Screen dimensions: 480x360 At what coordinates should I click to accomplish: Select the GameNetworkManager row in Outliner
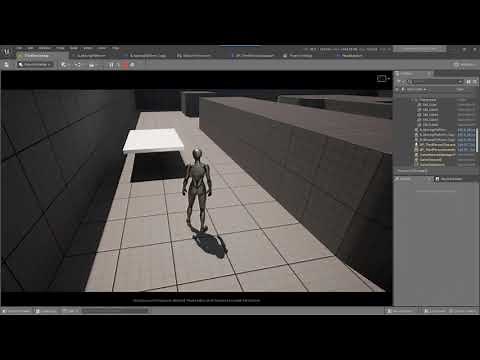click(437, 155)
